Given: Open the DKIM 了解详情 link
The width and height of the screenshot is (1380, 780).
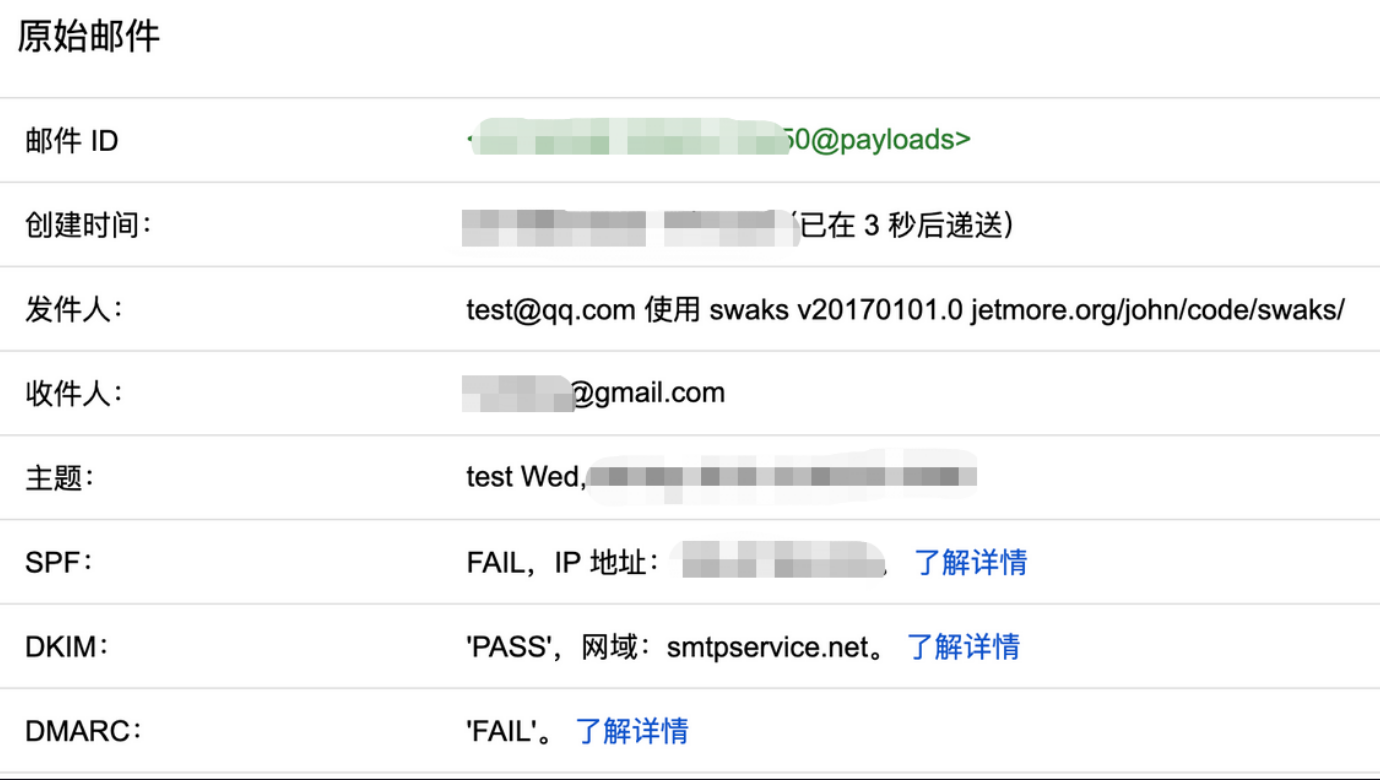Looking at the screenshot, I should [x=963, y=646].
